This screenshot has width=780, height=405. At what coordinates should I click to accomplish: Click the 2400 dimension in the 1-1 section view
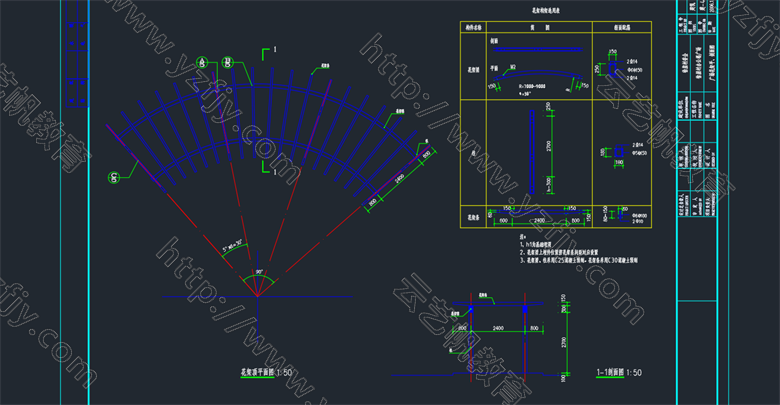click(498, 328)
